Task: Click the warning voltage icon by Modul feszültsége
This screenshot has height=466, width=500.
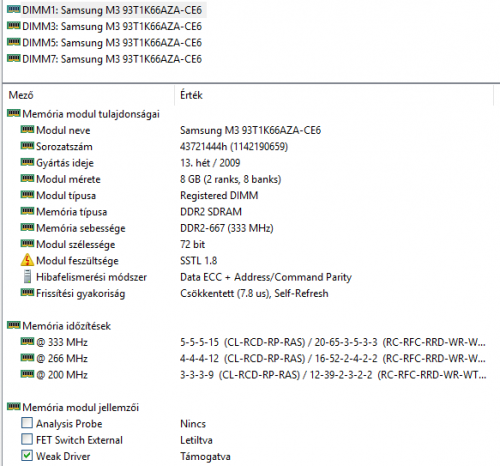Action: [x=27, y=260]
